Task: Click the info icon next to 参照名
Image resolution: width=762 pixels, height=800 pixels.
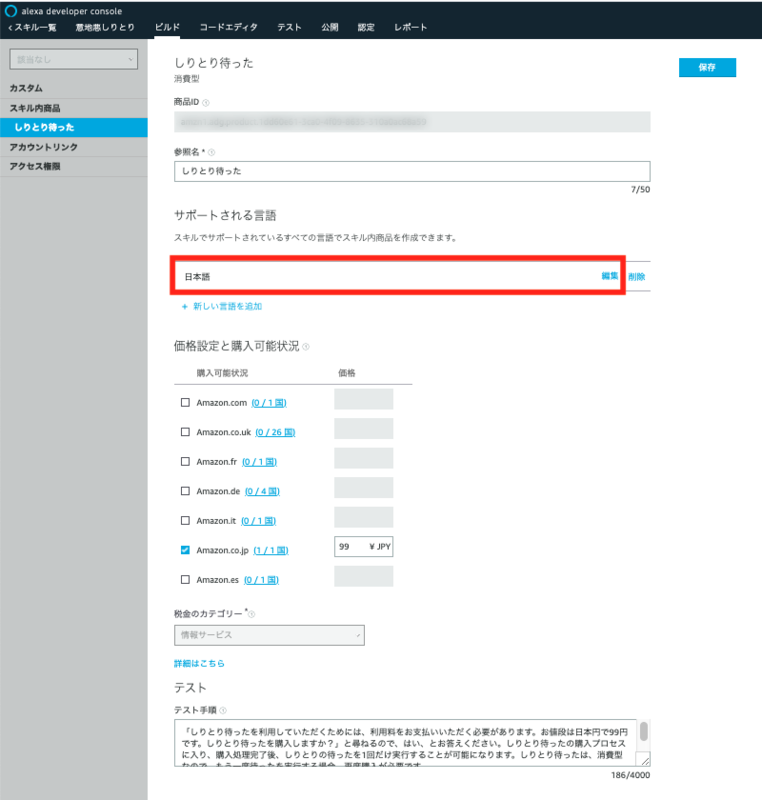Action: pos(212,152)
